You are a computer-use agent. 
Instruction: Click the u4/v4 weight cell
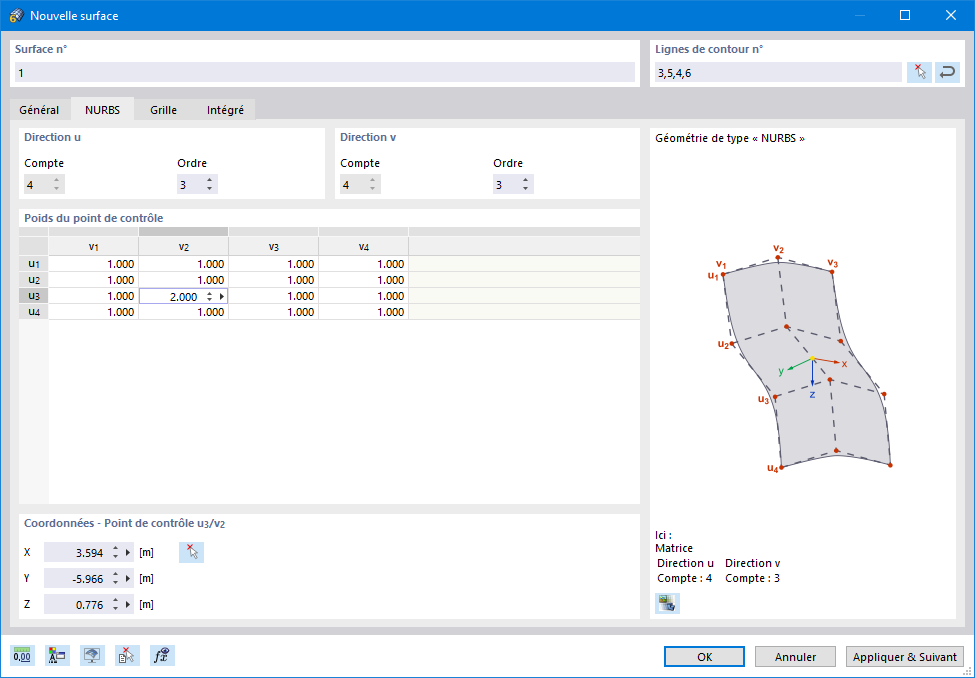[364, 312]
